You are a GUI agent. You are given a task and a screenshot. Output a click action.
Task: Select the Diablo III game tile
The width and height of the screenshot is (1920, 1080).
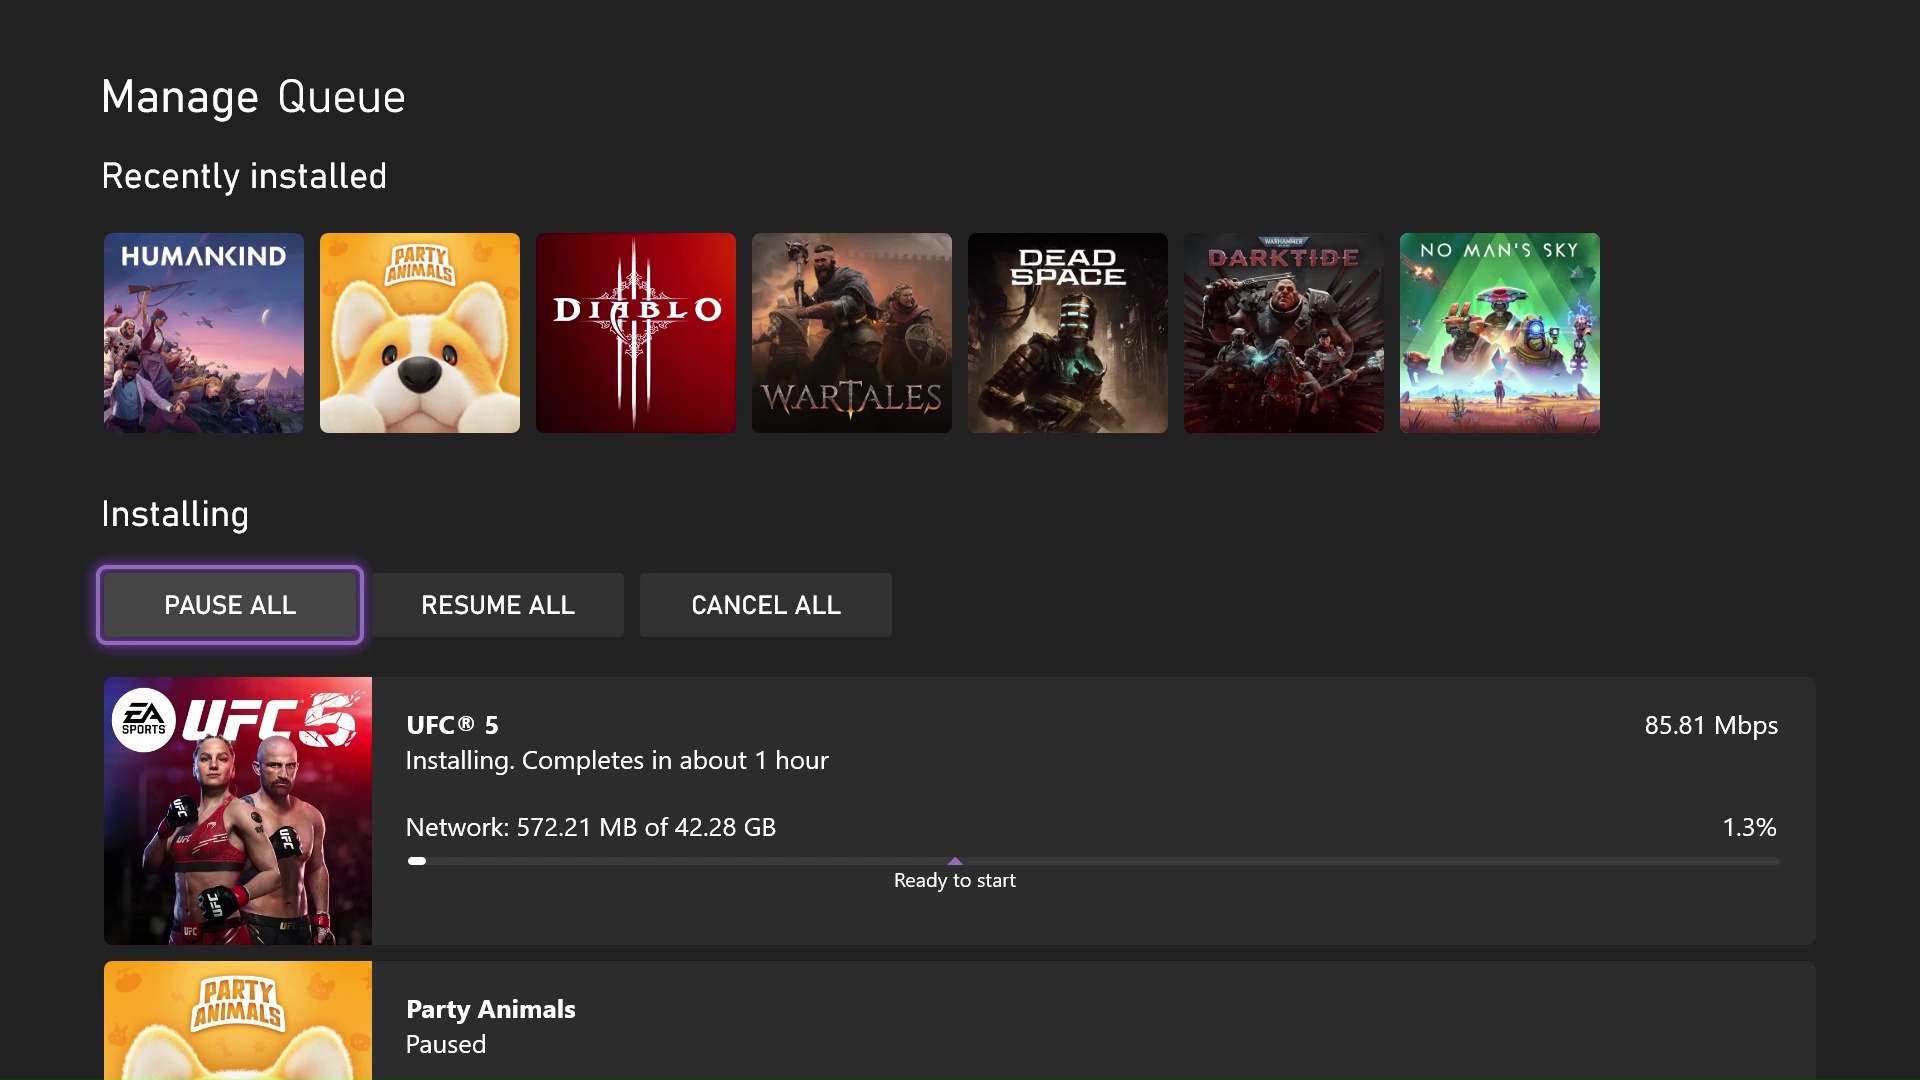click(636, 333)
